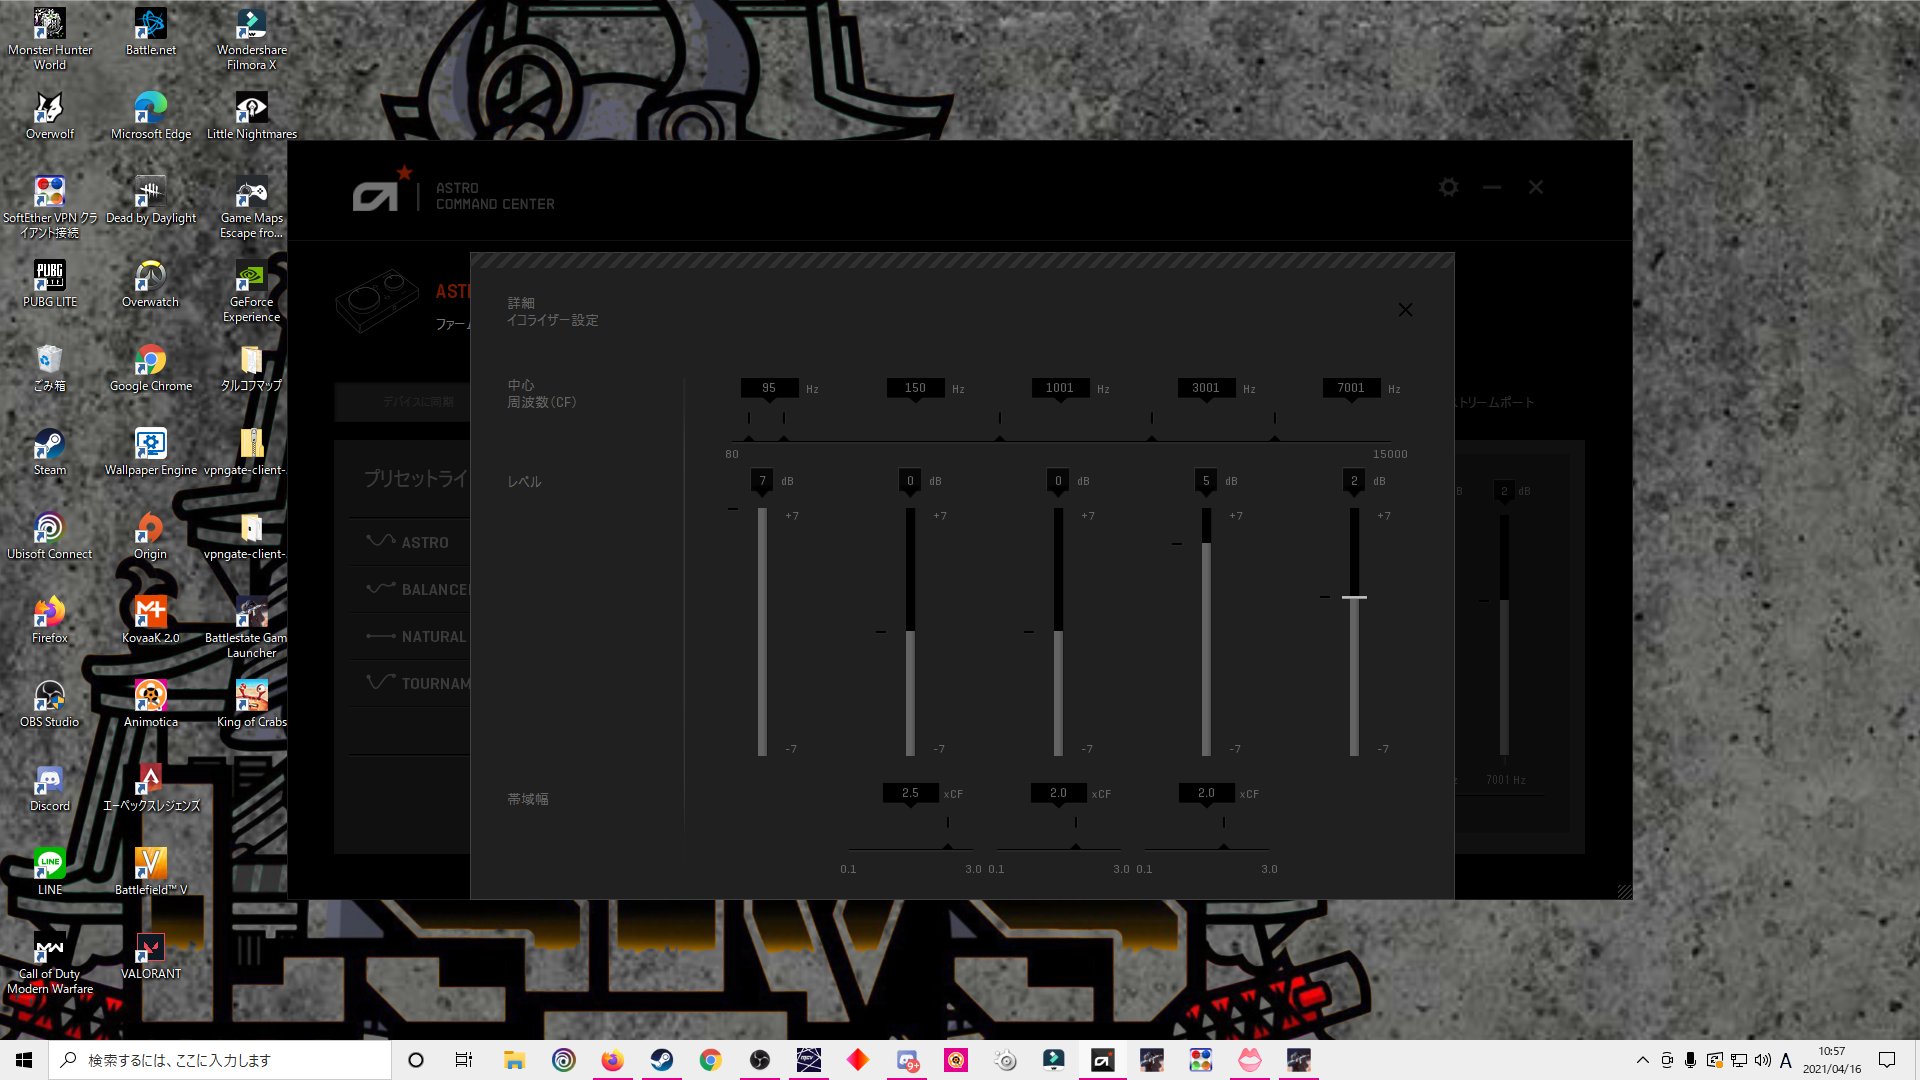Open Steam from the taskbar
1920x1080 pixels.
point(661,1060)
